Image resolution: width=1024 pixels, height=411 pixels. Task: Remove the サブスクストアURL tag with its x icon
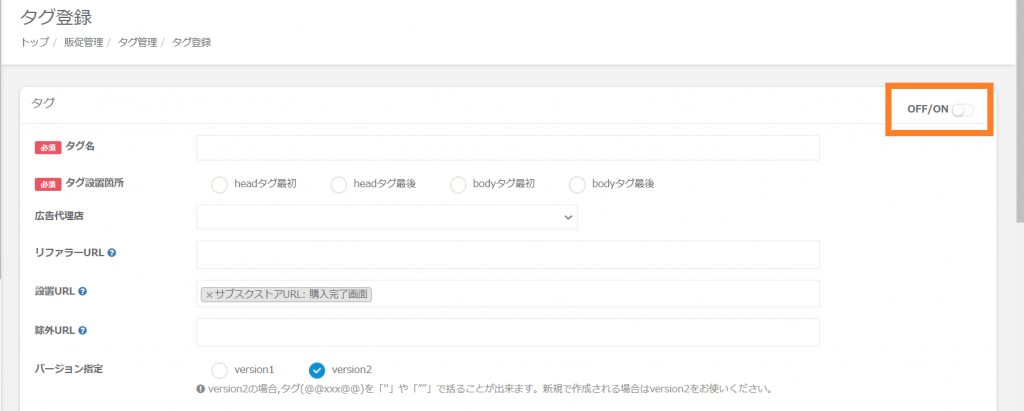[209, 295]
